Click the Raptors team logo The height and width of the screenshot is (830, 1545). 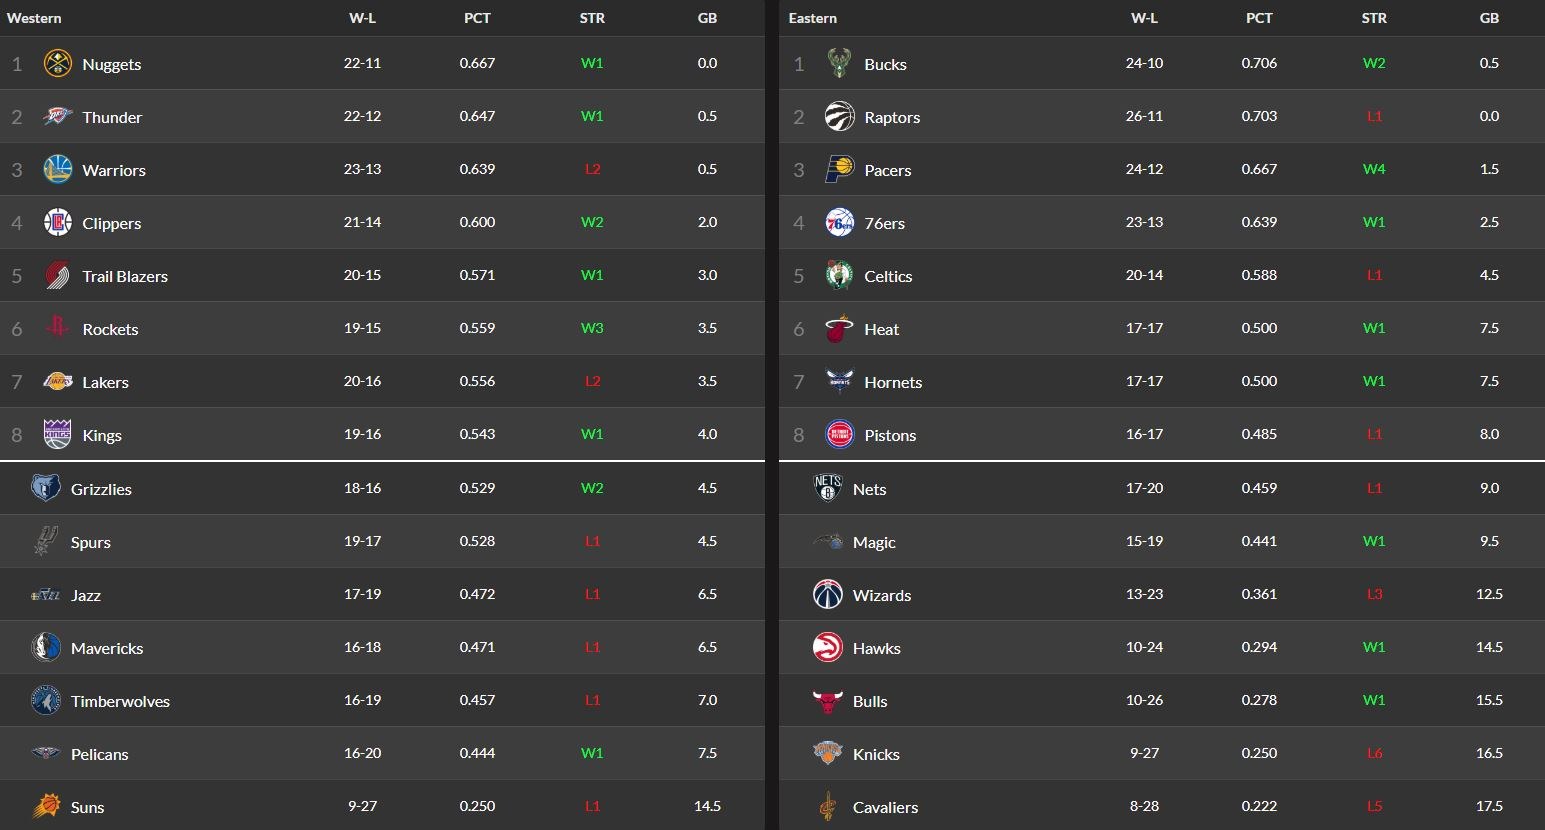(839, 116)
